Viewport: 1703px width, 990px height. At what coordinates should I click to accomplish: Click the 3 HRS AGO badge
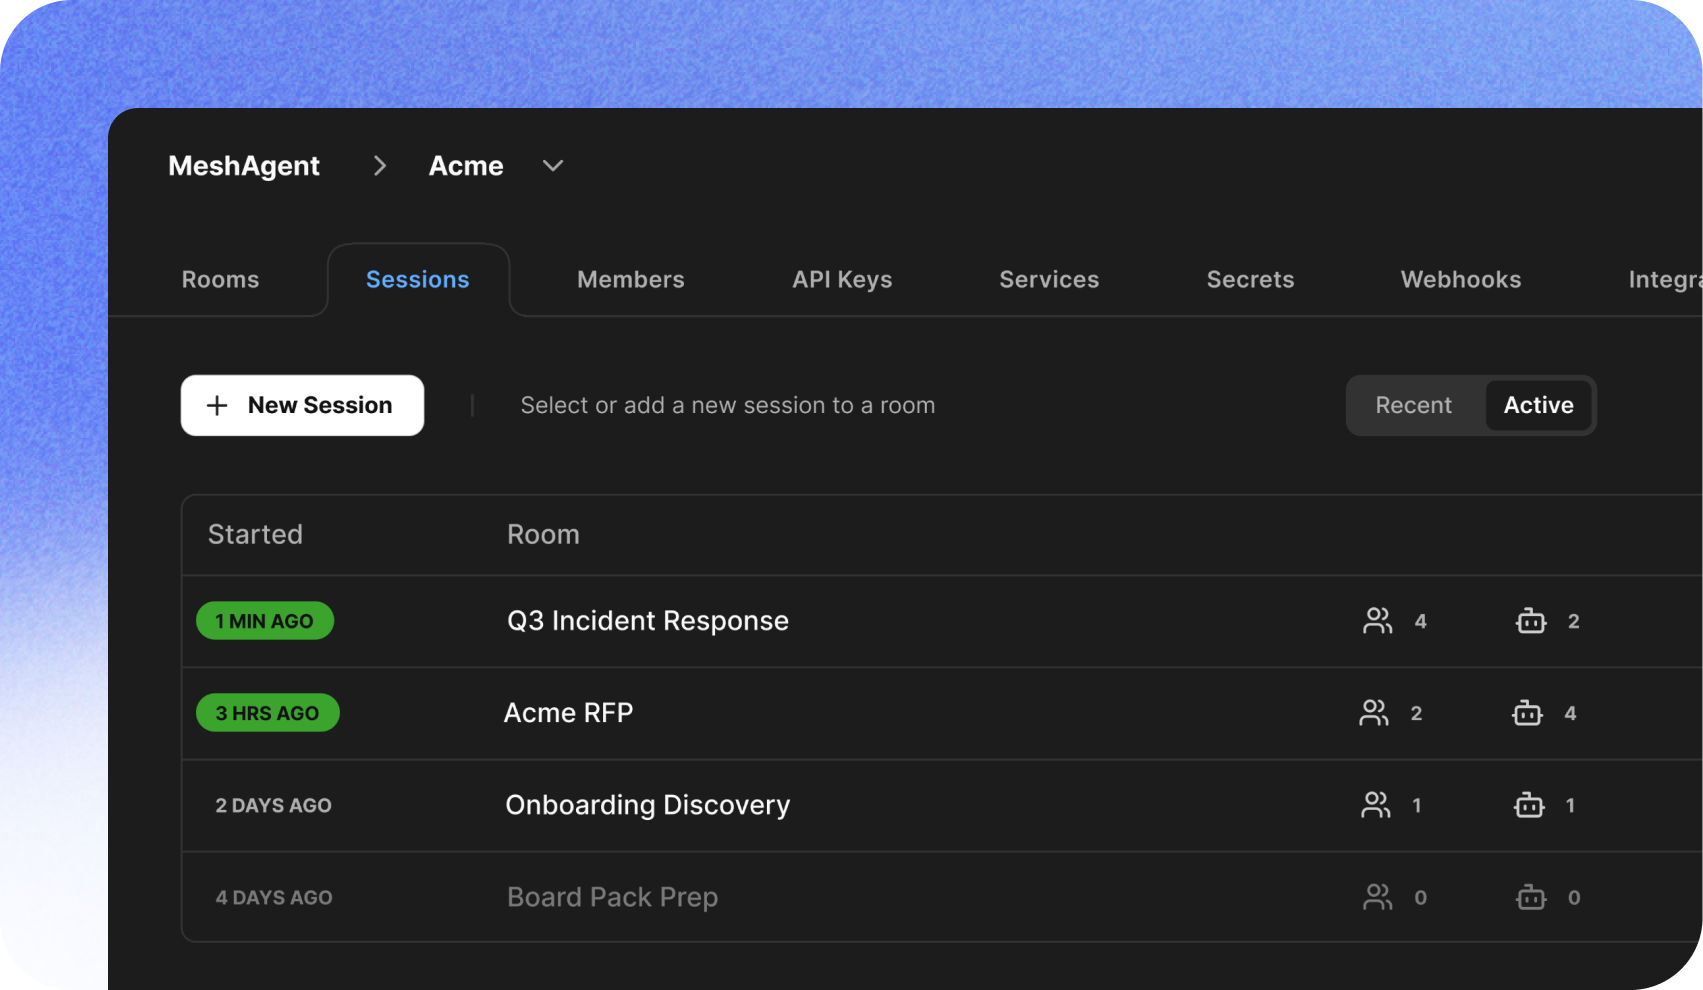pyautogui.click(x=268, y=713)
